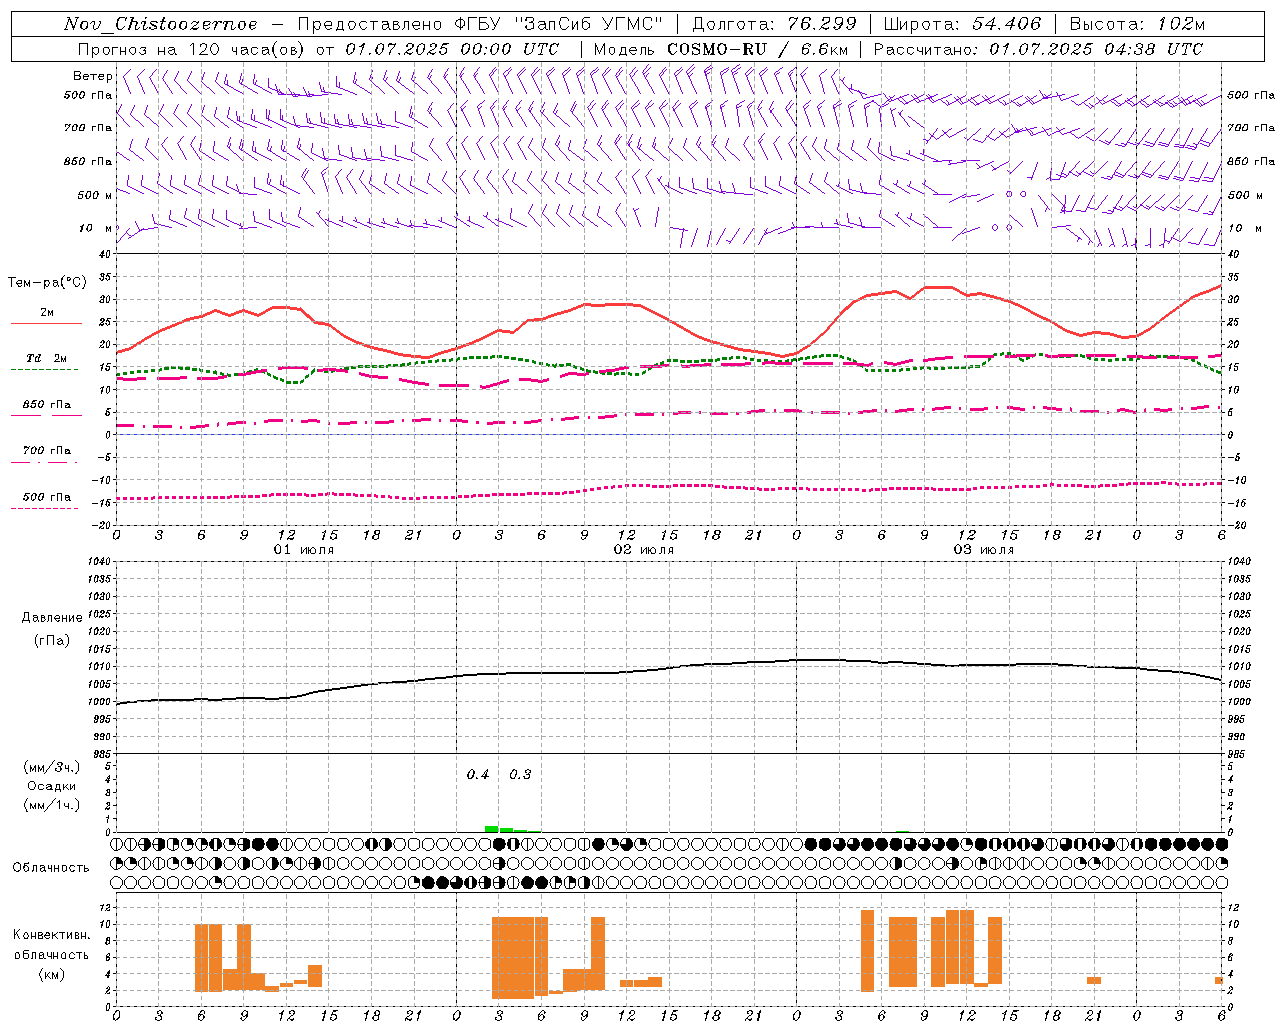Screen dimensions: 1280x1024
Task: Click the '0.3' precipitation amount value
Action: coord(520,775)
